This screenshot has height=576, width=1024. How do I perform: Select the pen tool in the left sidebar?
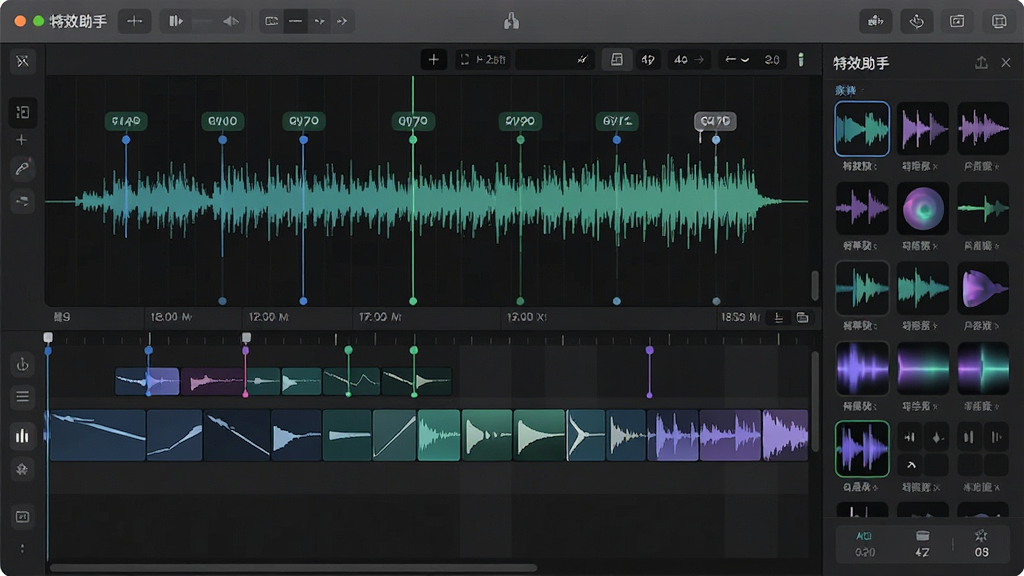[22, 169]
